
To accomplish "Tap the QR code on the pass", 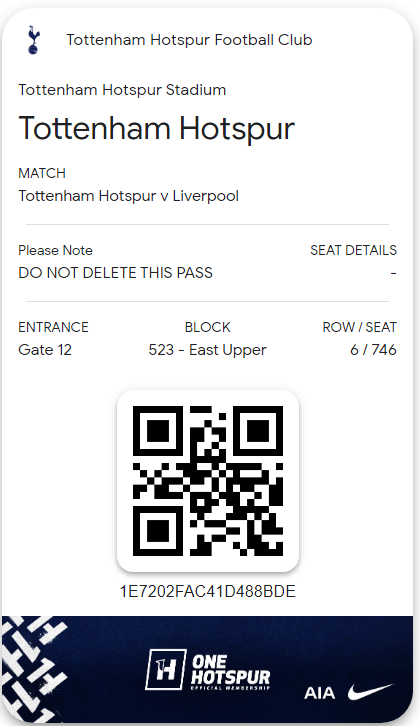I will coord(207,481).
